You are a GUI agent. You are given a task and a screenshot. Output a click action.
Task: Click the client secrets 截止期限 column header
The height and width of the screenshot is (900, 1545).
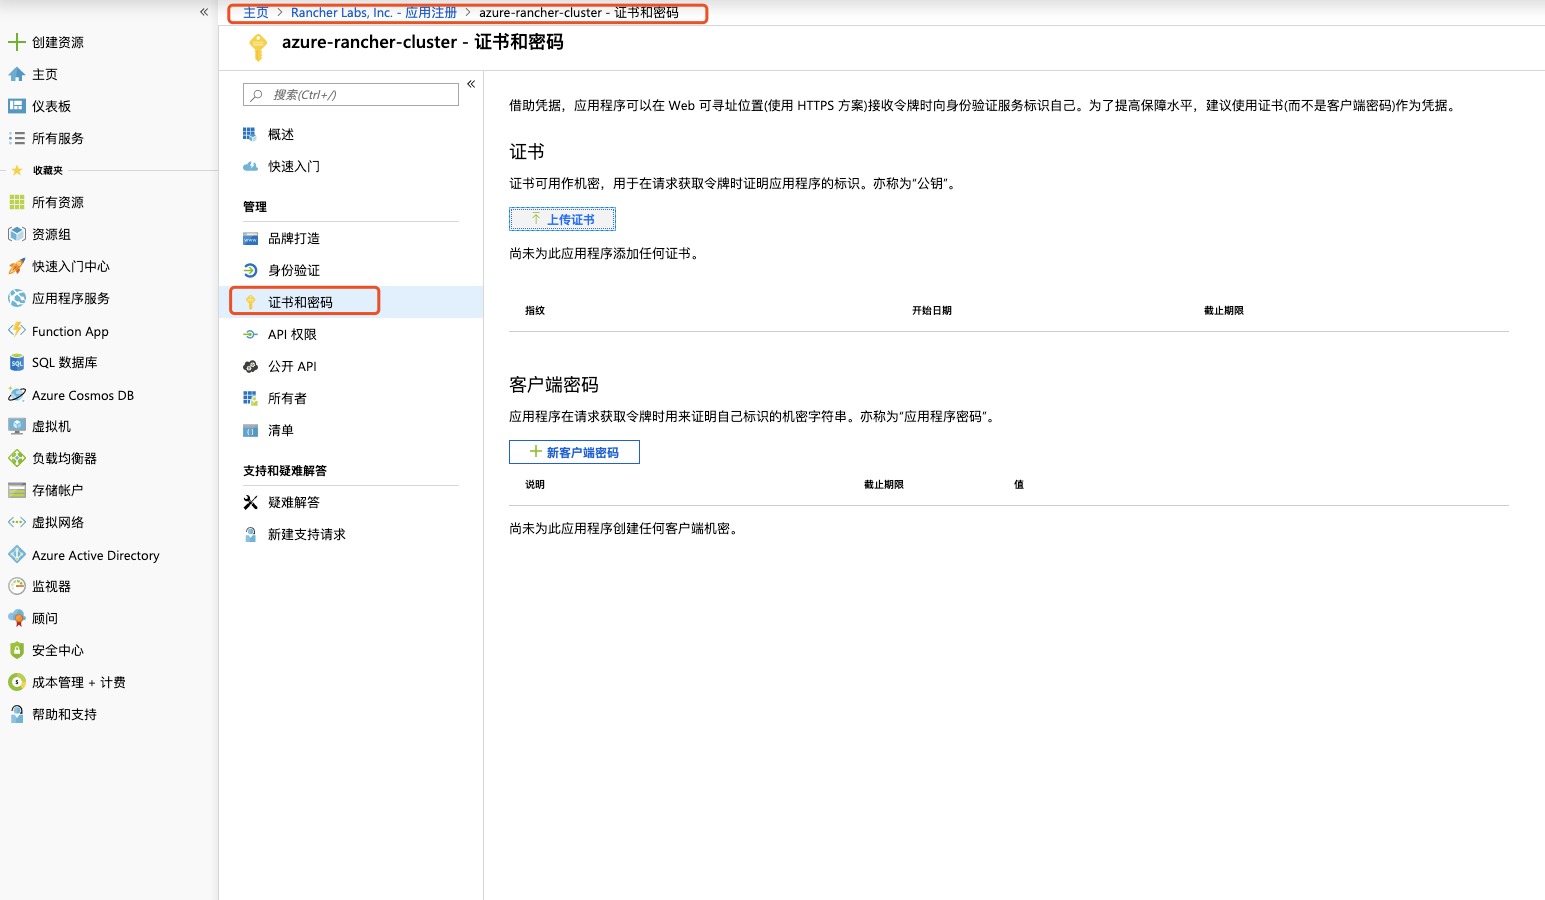click(x=884, y=485)
